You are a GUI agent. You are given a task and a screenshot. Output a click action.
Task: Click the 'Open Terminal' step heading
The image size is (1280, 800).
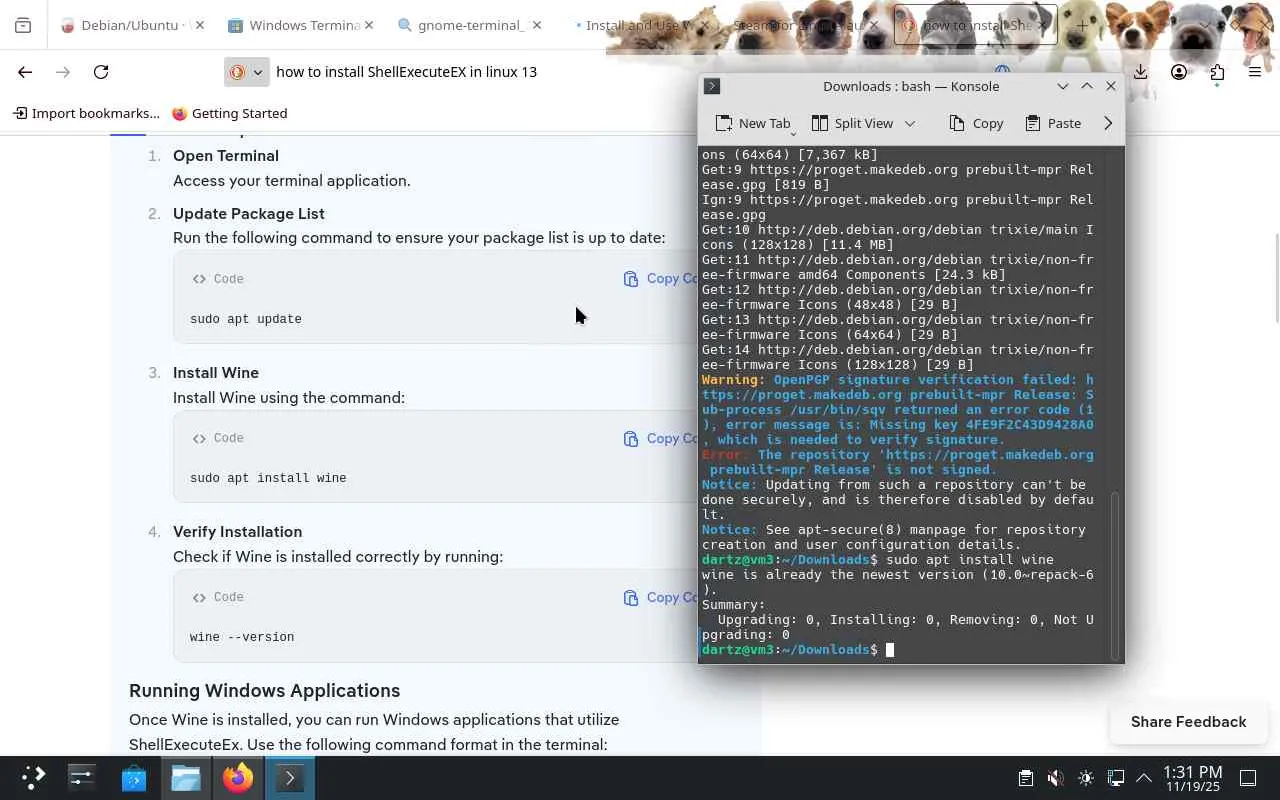(x=226, y=156)
